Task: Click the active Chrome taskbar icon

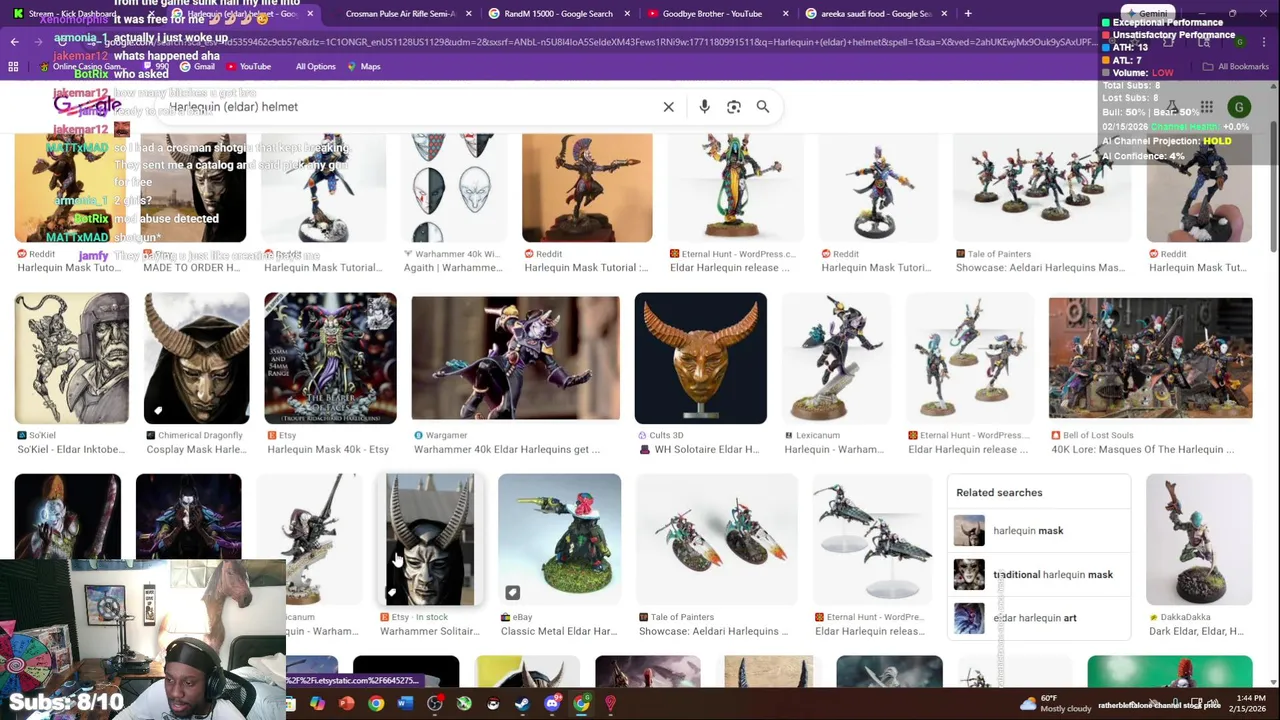Action: tap(581, 704)
